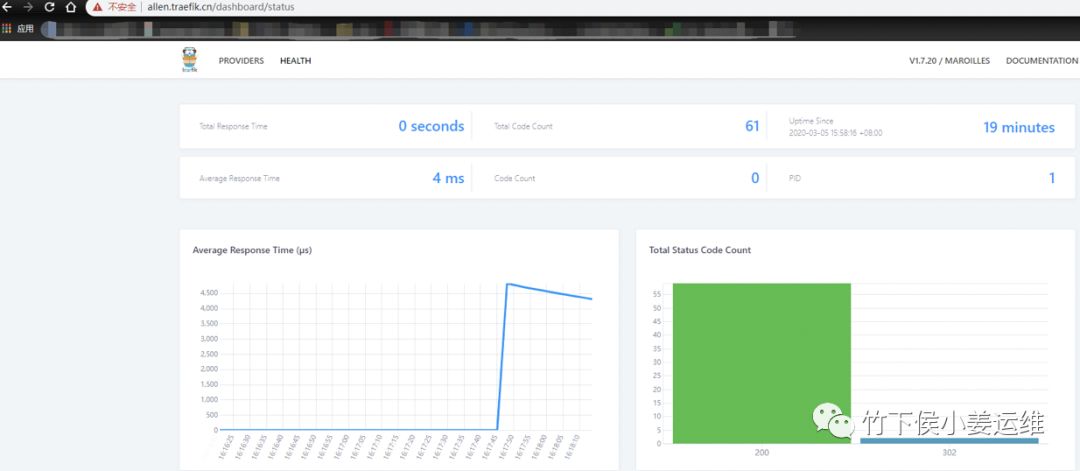The height and width of the screenshot is (471, 1080).
Task: Switch to the HEALTH tab
Action: pos(295,61)
